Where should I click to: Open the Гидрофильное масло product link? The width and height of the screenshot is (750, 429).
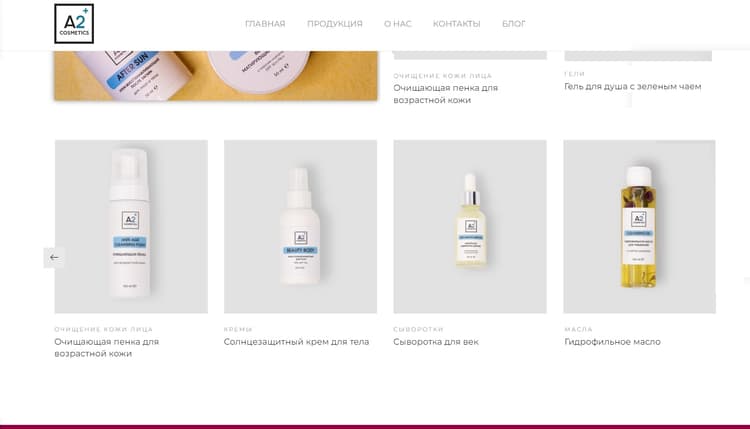[612, 342]
